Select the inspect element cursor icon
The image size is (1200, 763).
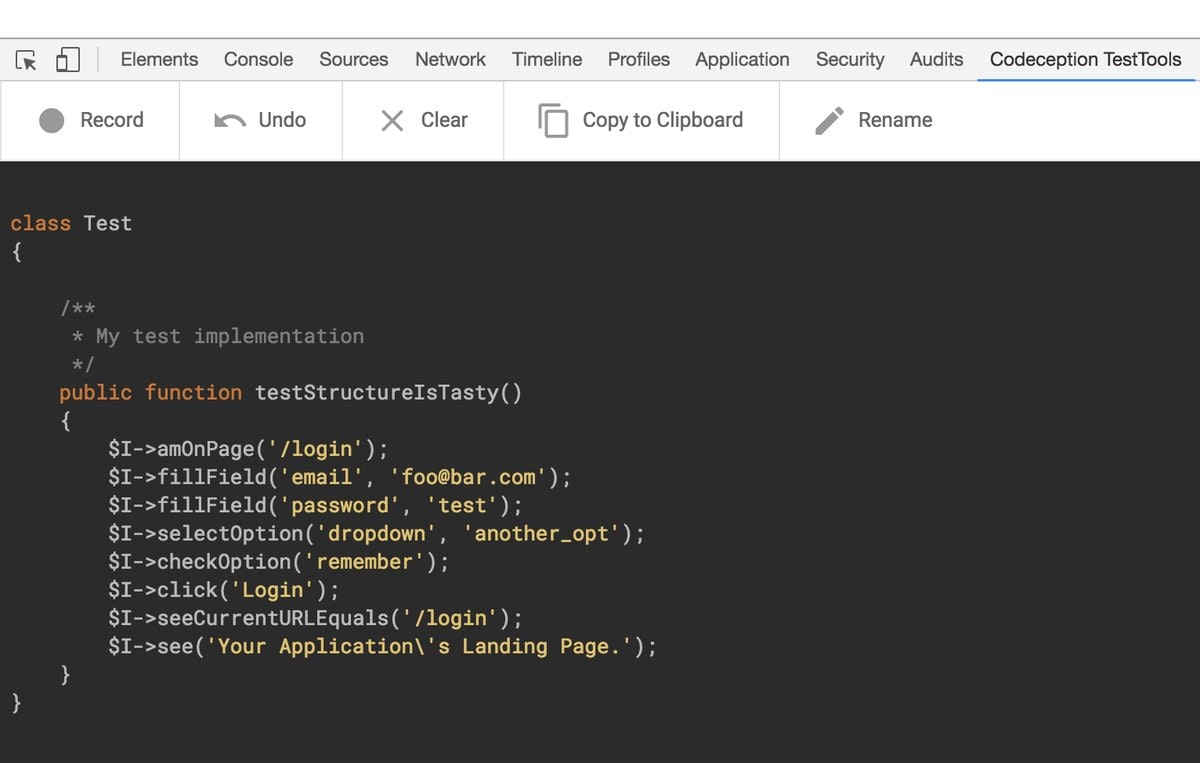26,60
